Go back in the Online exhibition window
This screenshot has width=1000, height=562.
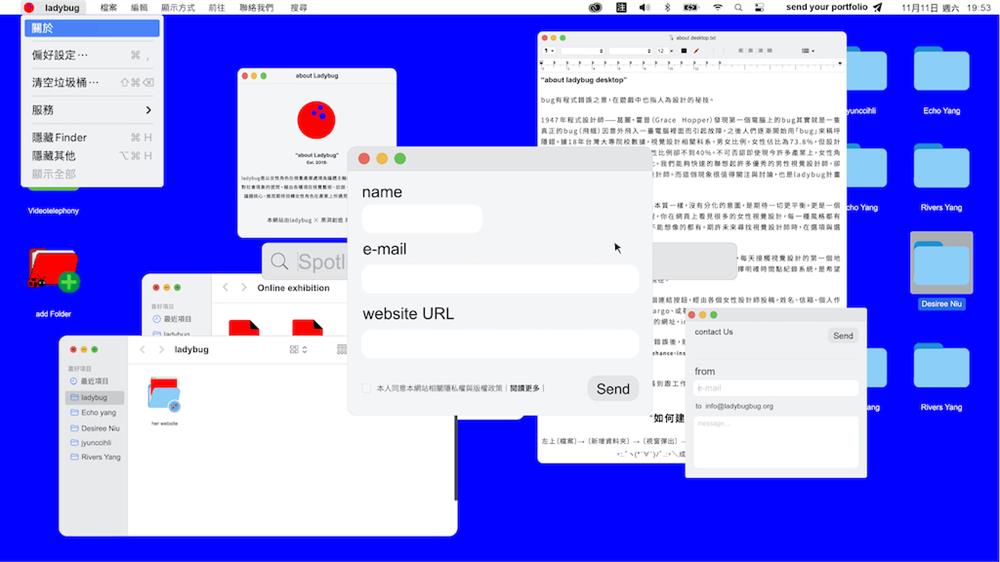(225, 288)
